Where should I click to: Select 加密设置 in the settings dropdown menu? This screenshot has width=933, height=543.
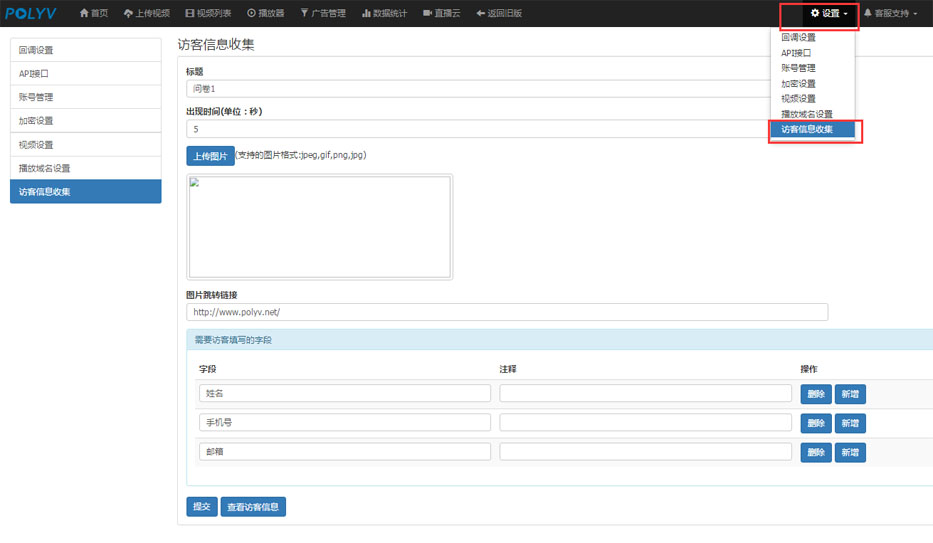pyautogui.click(x=798, y=83)
